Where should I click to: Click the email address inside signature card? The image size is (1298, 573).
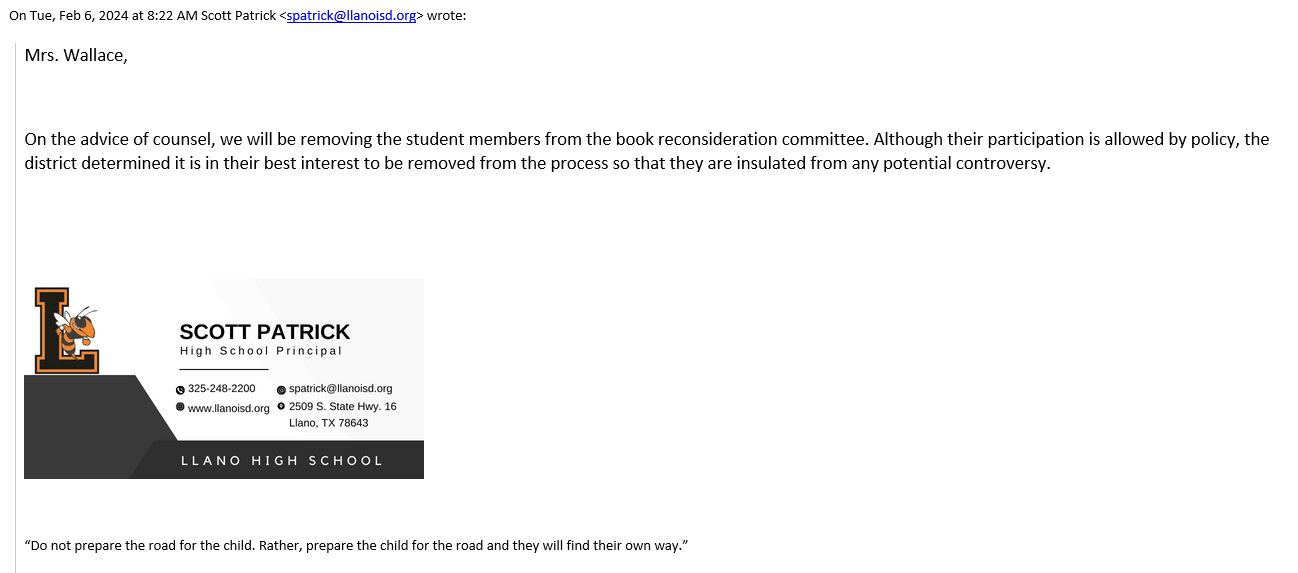pyautogui.click(x=340, y=388)
